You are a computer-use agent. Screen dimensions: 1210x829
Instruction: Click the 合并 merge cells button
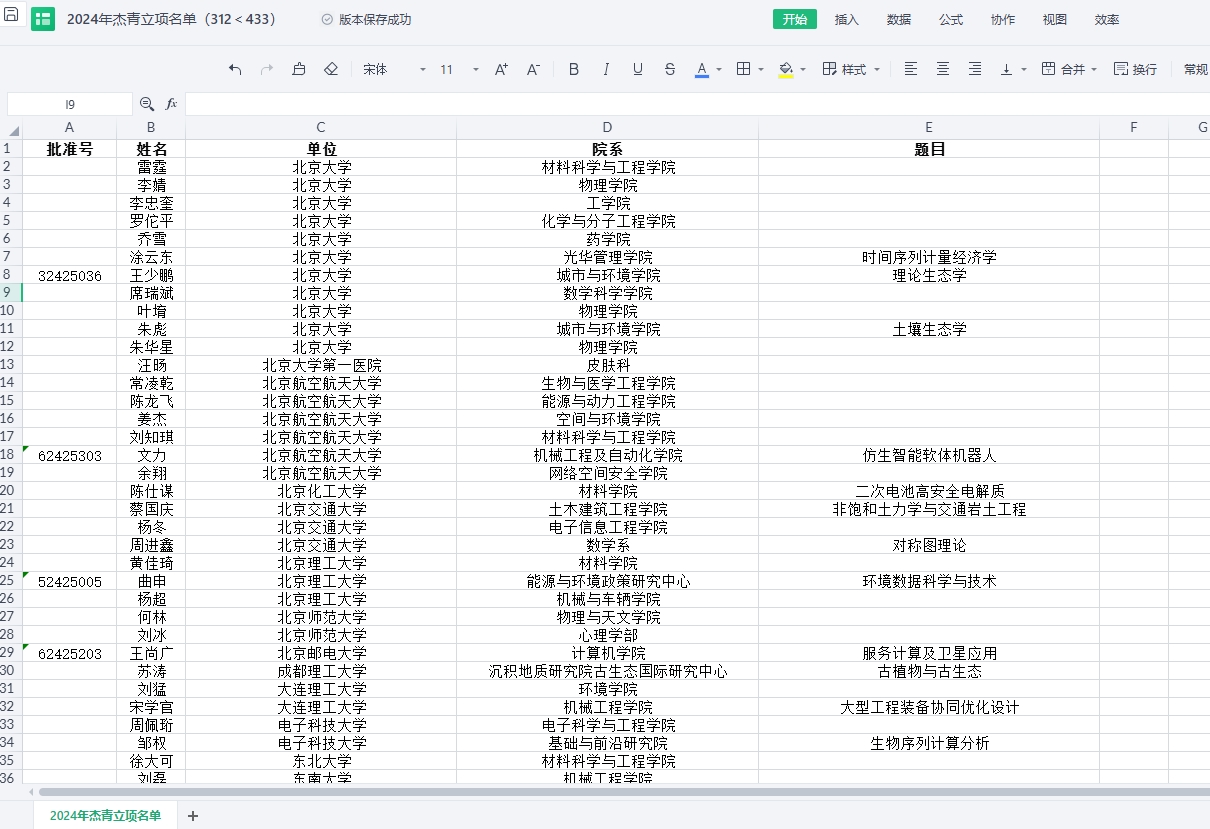pyautogui.click(x=1063, y=69)
